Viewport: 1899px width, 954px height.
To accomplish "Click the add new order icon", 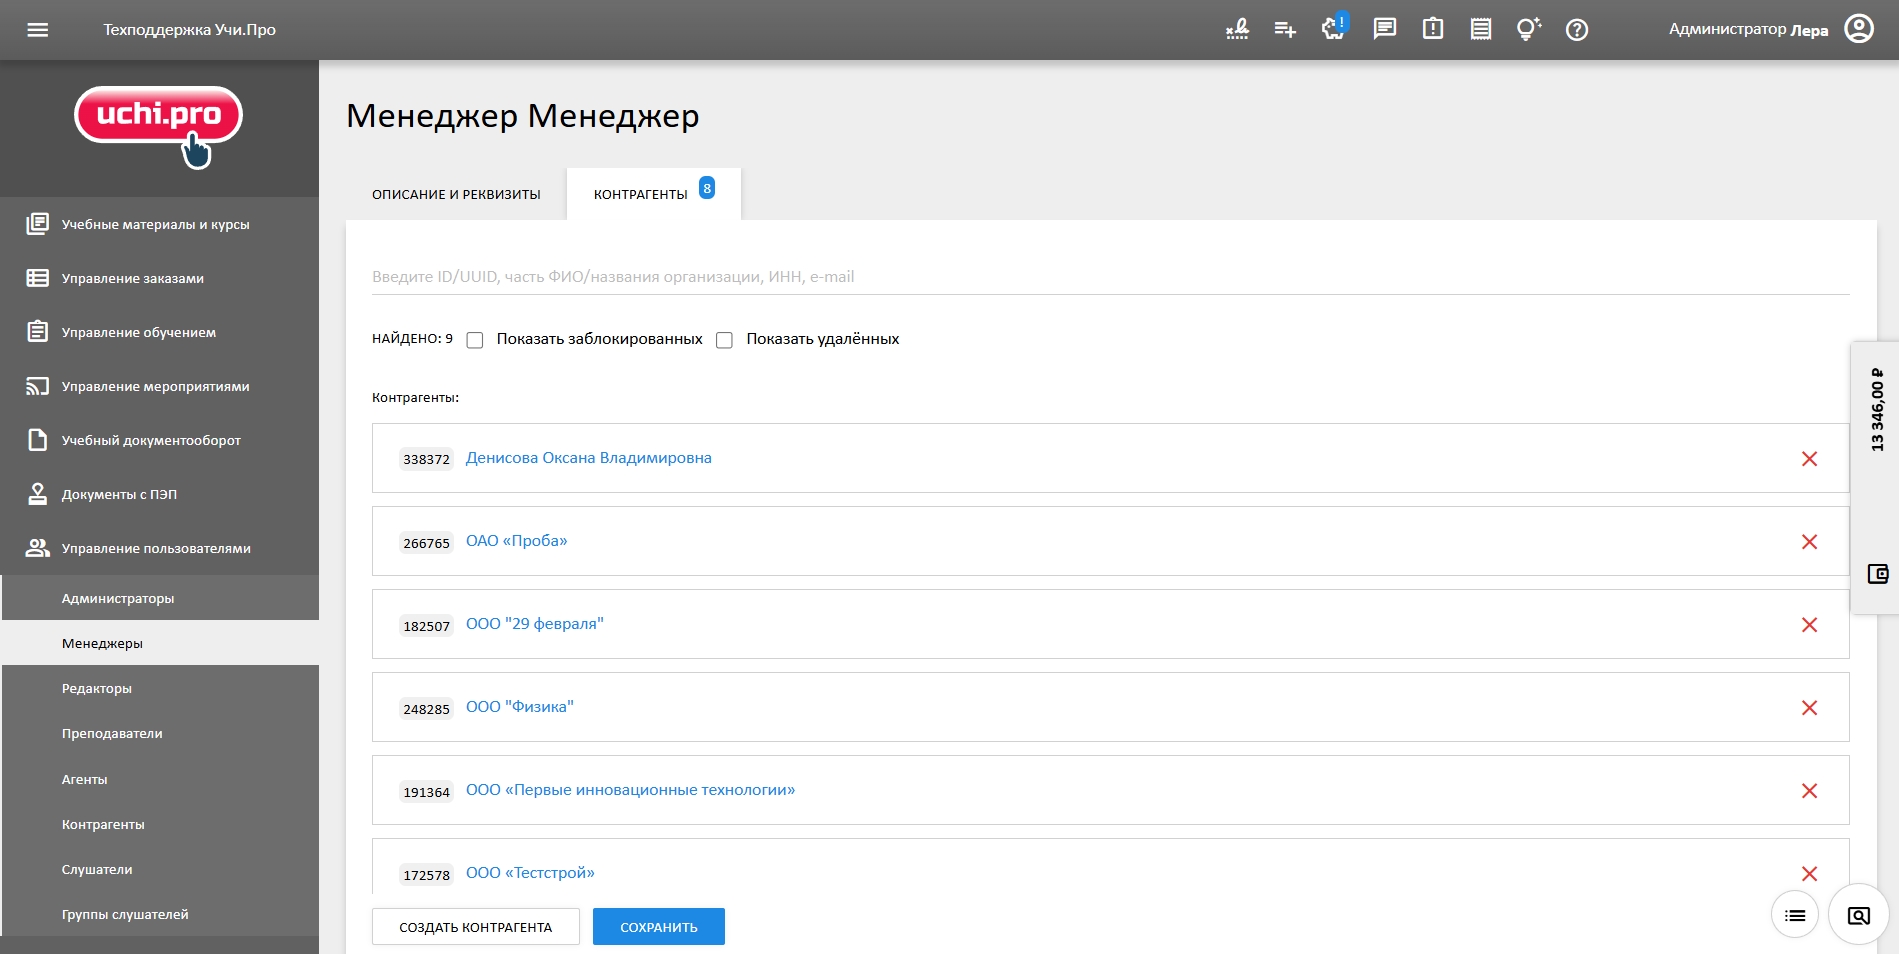I will 1284,29.
